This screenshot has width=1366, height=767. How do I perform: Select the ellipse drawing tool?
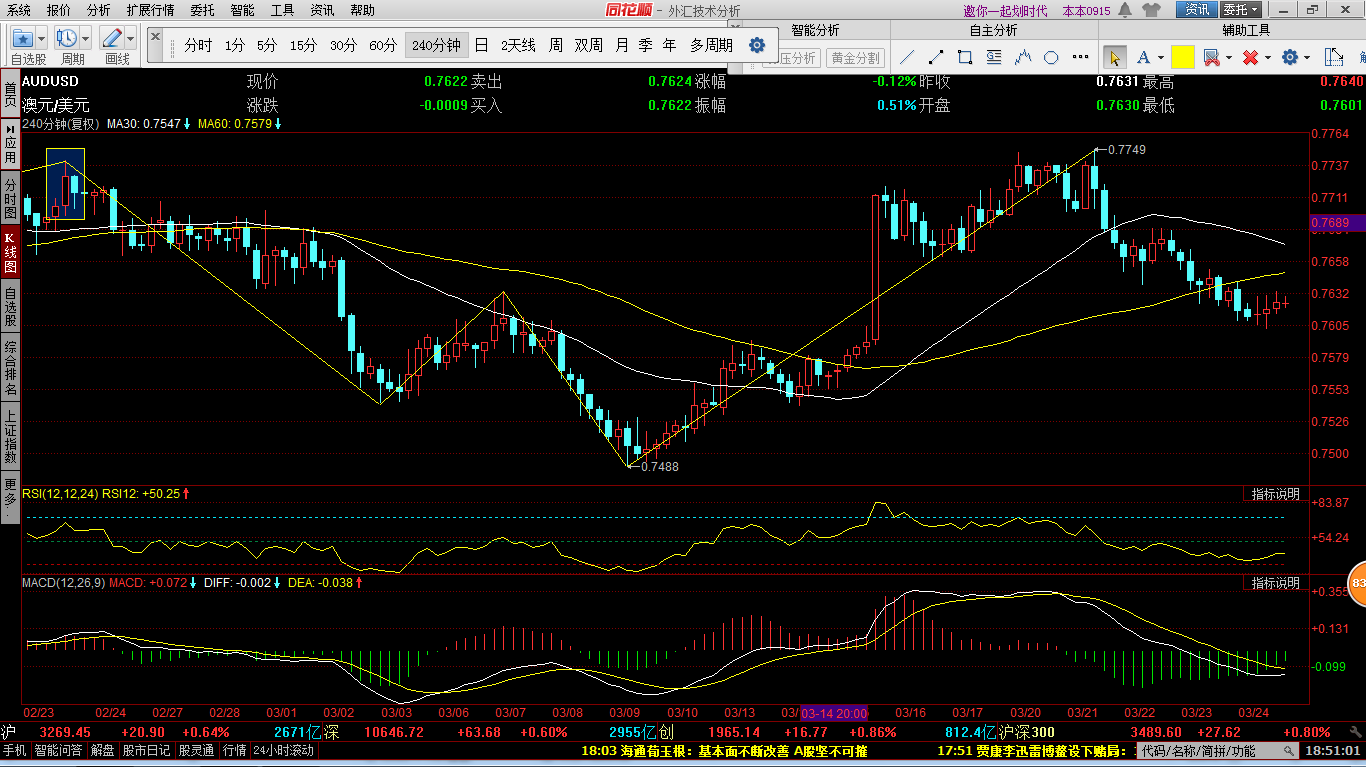1052,58
